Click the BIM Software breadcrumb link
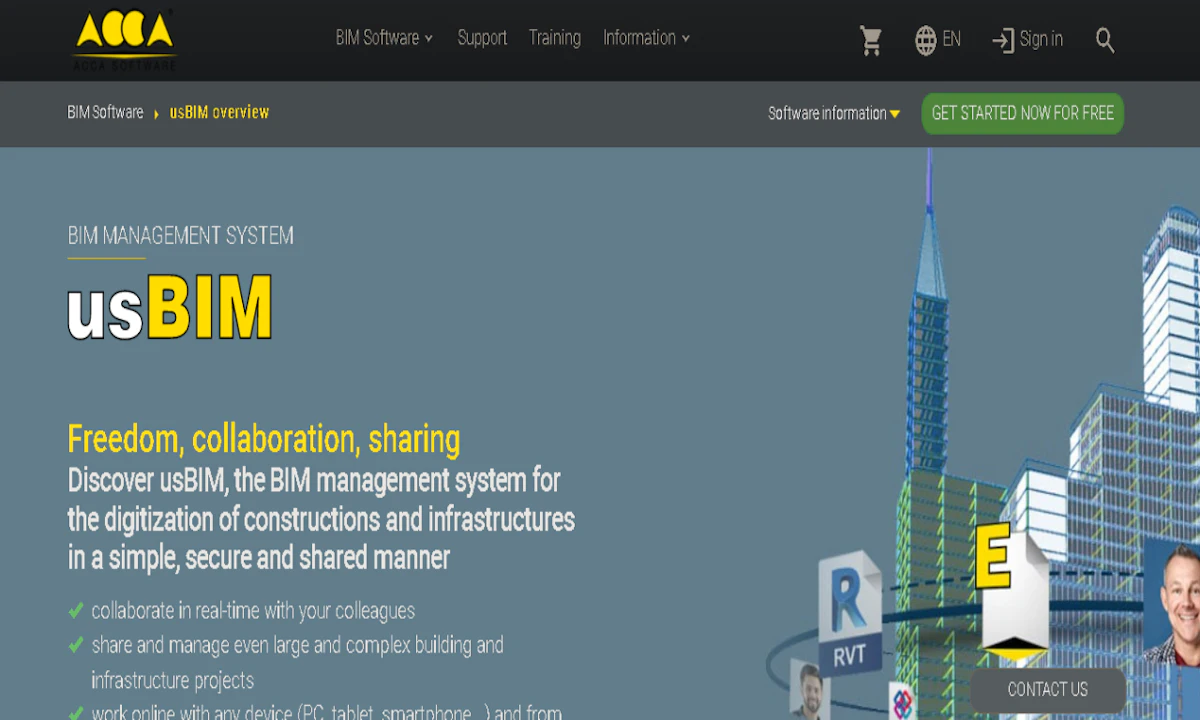1200x720 pixels. 105,112
